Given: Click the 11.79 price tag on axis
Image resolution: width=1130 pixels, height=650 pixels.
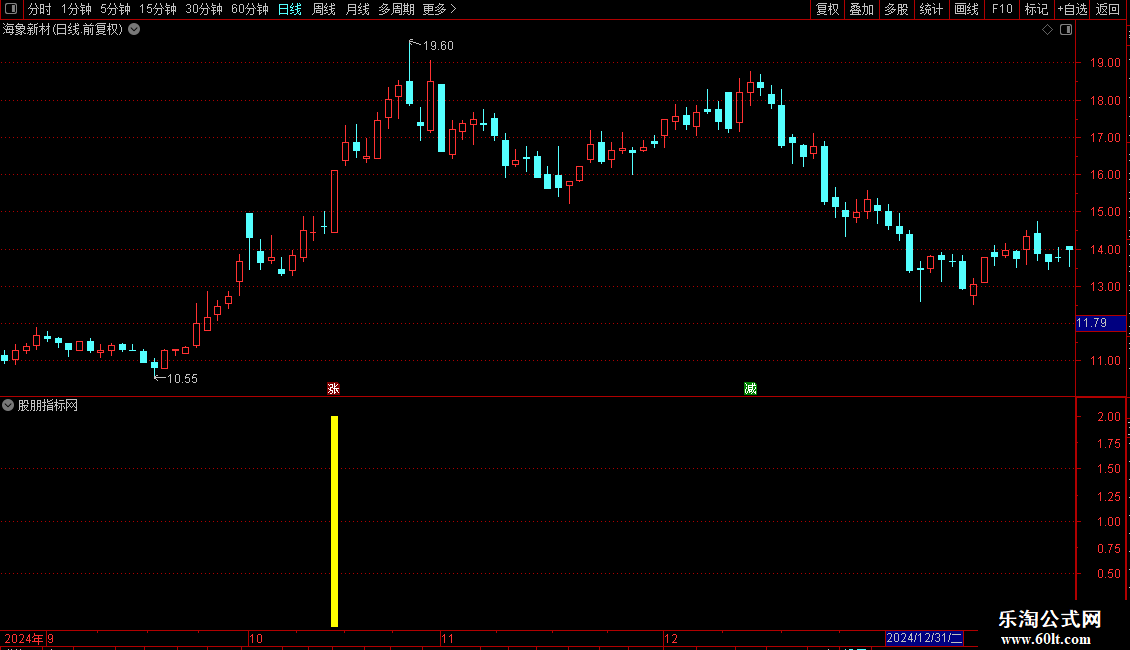Looking at the screenshot, I should point(1100,324).
